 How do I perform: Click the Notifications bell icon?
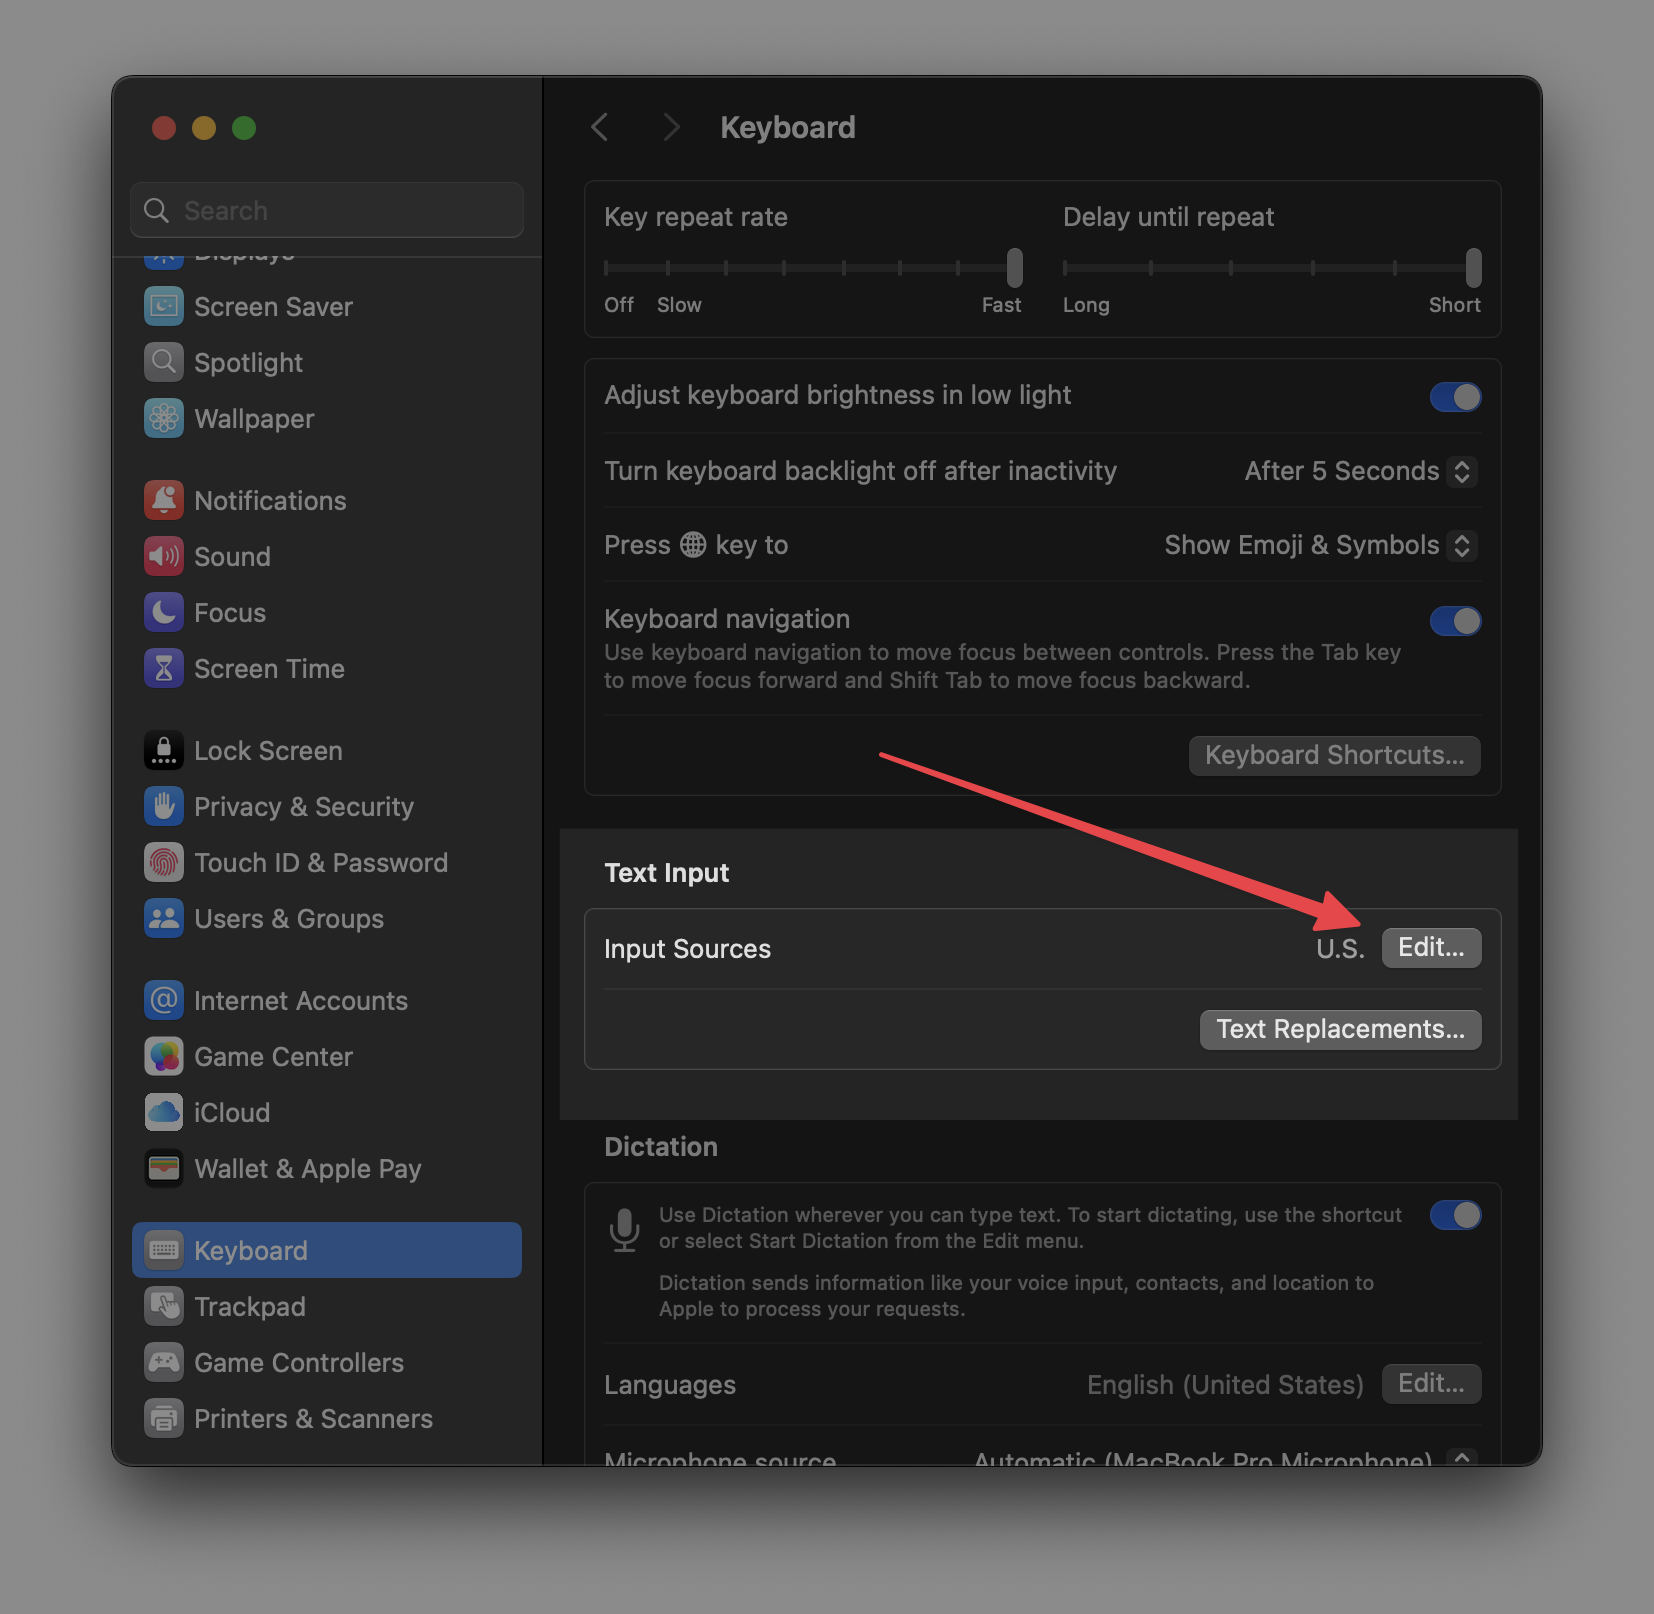point(164,500)
